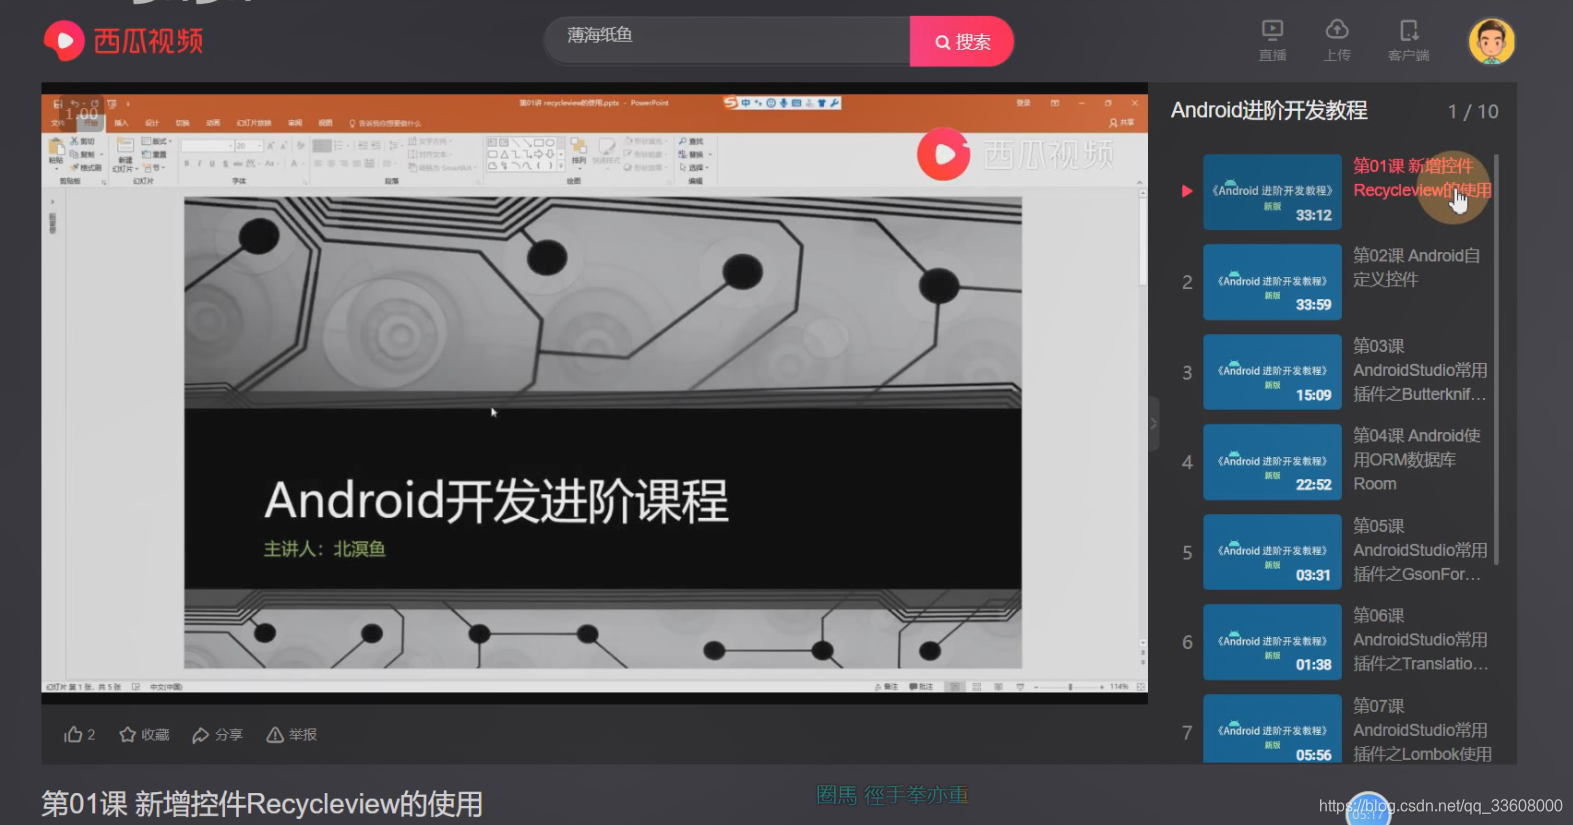Screen dimensions: 1573x825
Task: Toggle Italic in PowerPoint ribbon
Action: (200, 163)
